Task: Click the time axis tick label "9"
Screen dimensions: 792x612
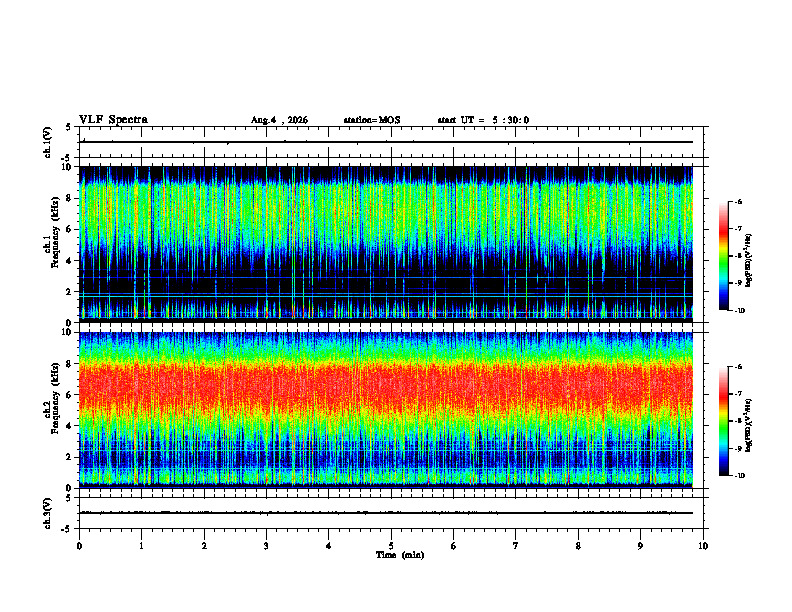Action: [640, 546]
